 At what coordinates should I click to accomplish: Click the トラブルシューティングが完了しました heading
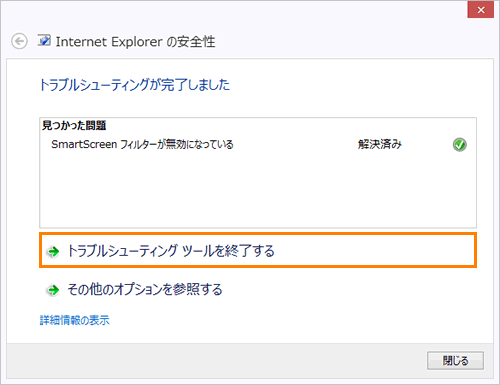pyautogui.click(x=135, y=85)
